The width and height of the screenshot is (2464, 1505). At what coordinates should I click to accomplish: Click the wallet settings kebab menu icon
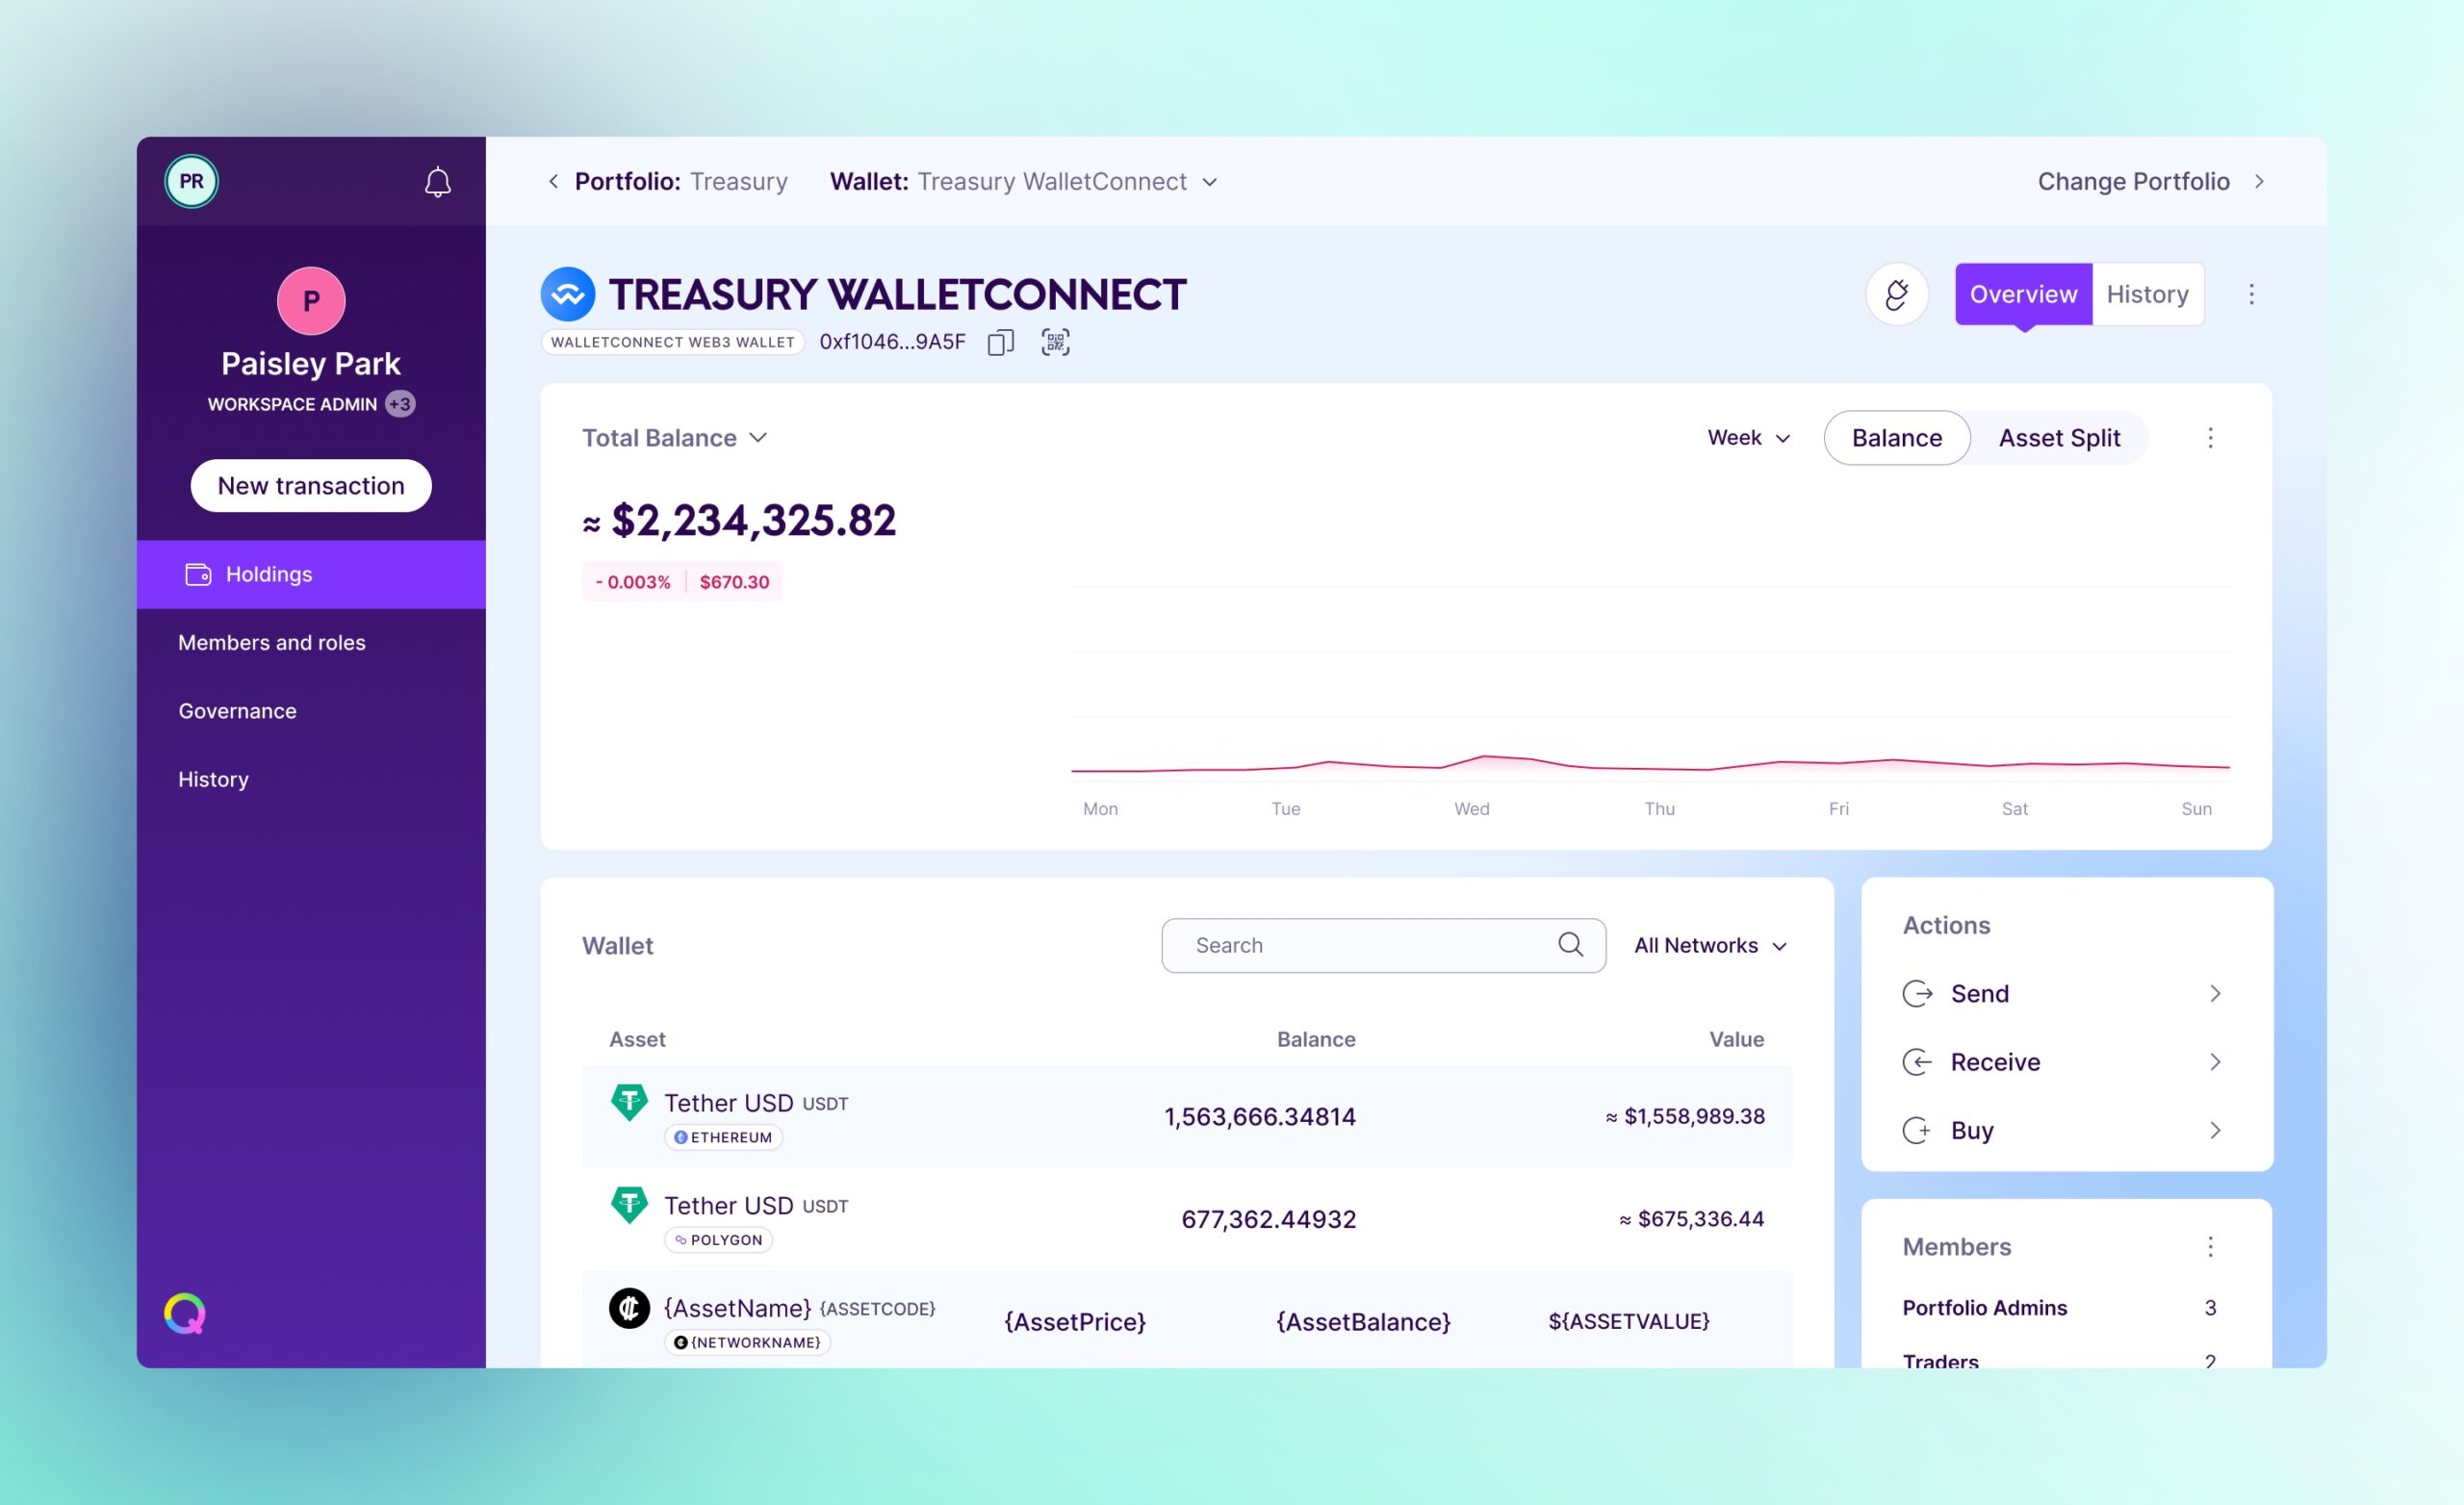[x=2253, y=293]
